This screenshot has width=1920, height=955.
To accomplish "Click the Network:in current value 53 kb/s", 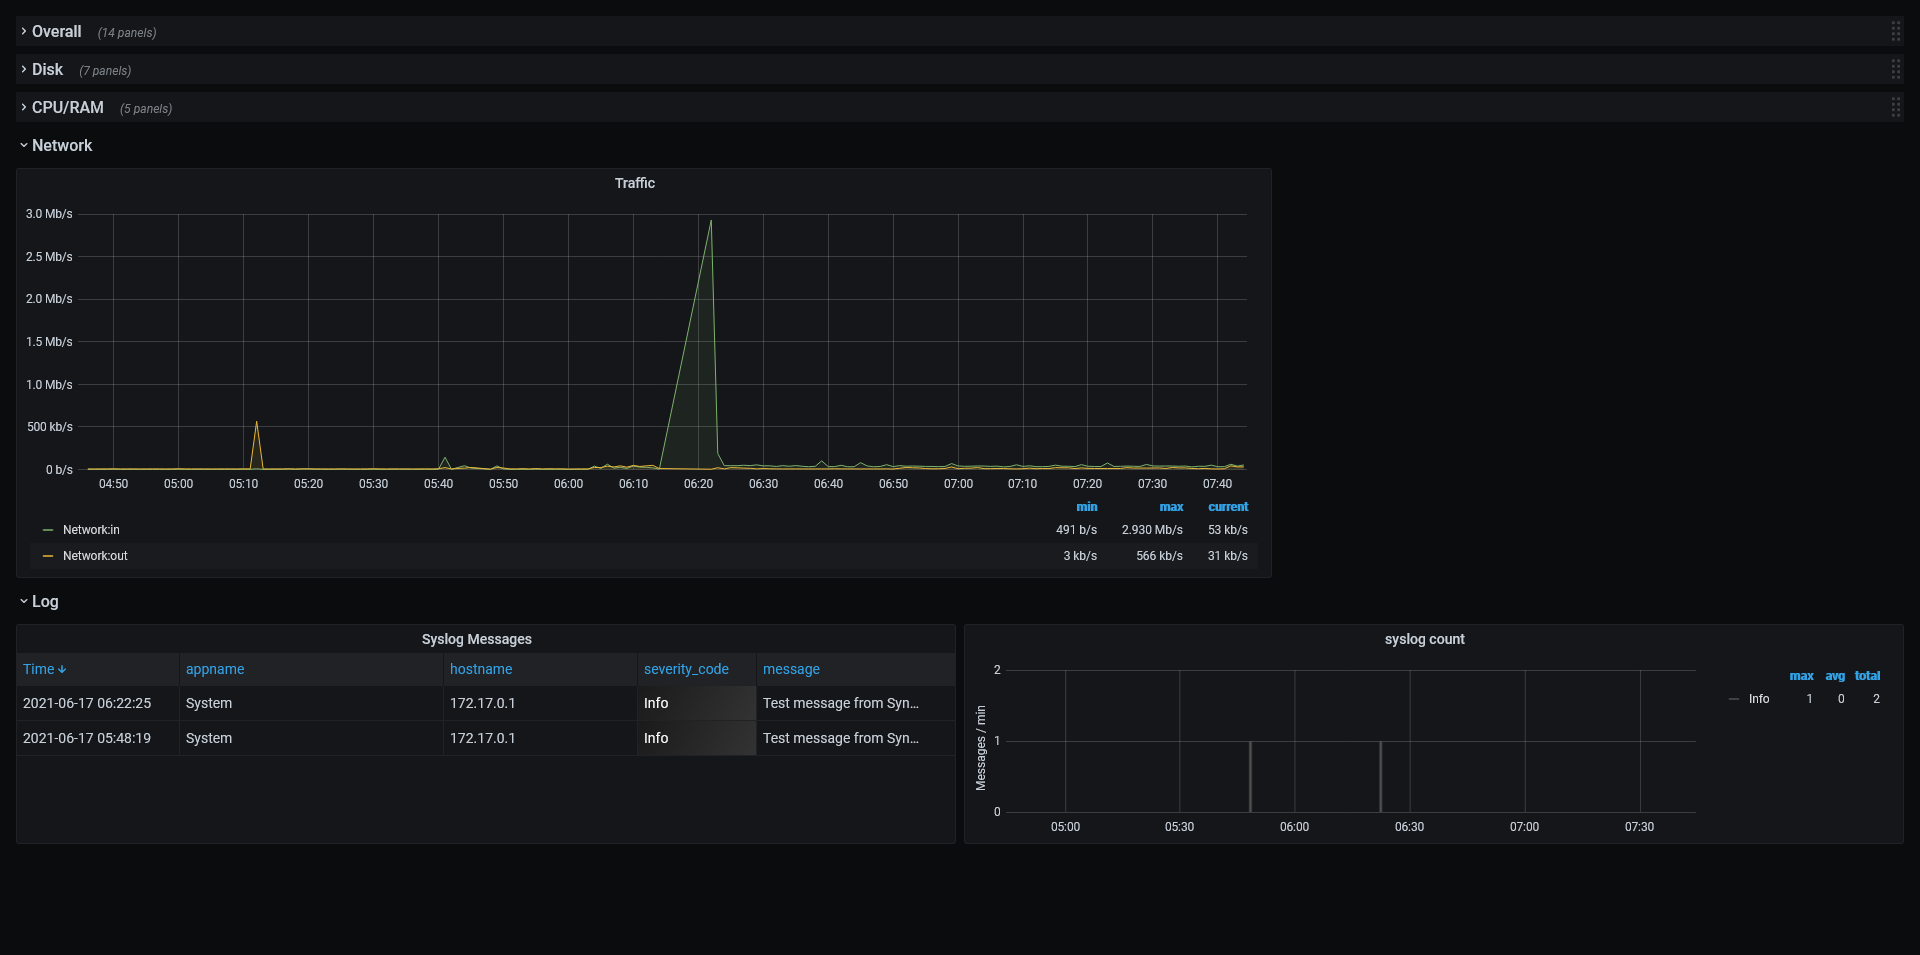I will 1228,530.
